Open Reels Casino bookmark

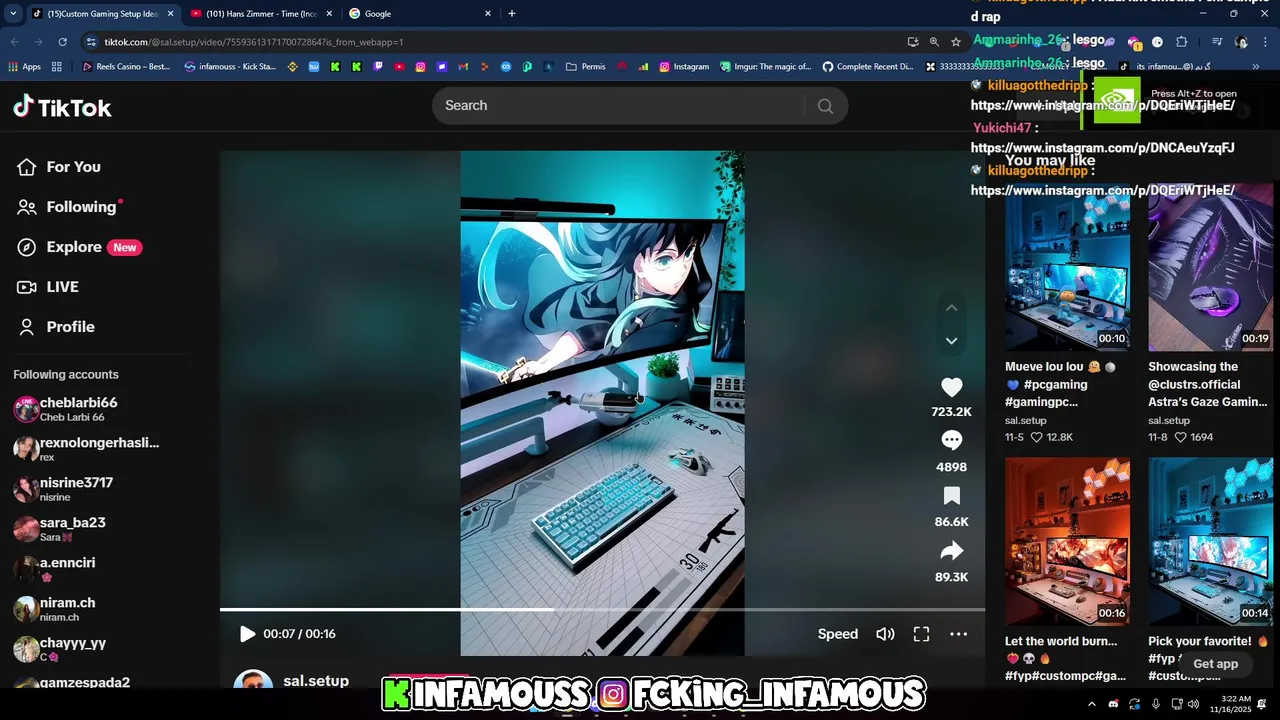(127, 67)
